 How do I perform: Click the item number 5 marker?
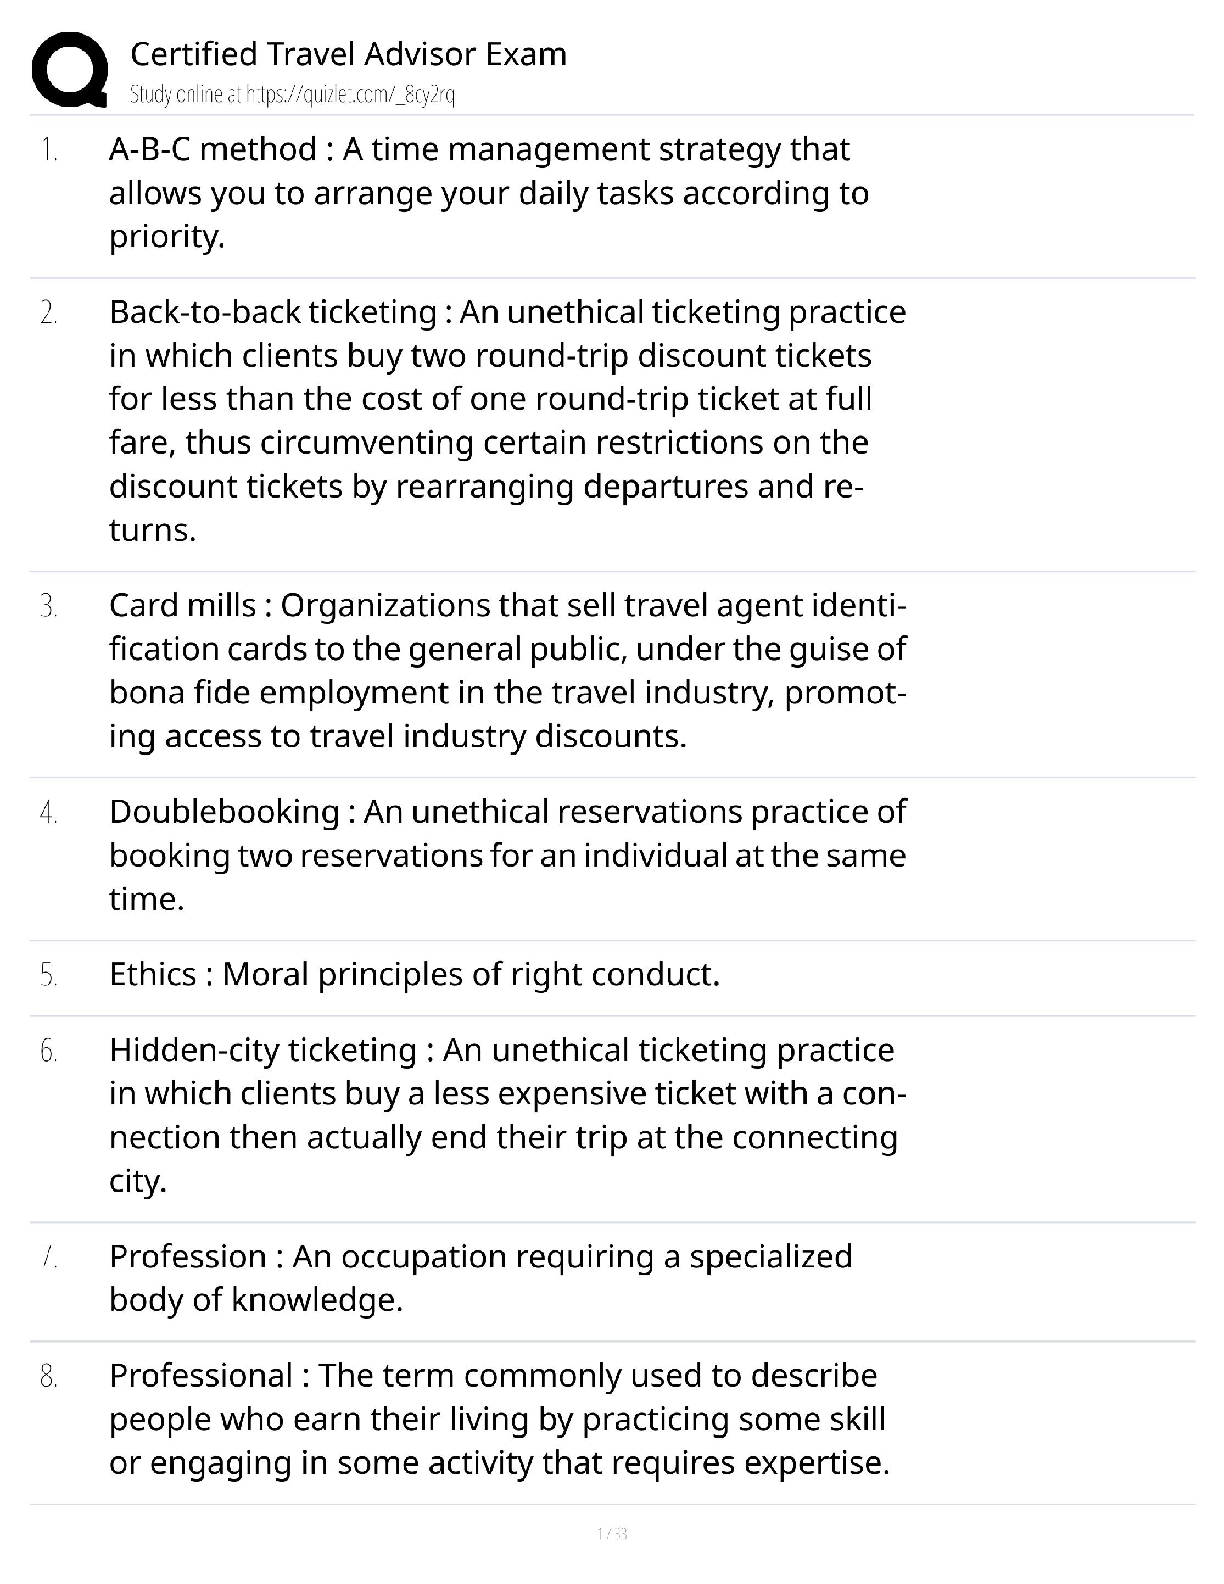click(x=49, y=976)
